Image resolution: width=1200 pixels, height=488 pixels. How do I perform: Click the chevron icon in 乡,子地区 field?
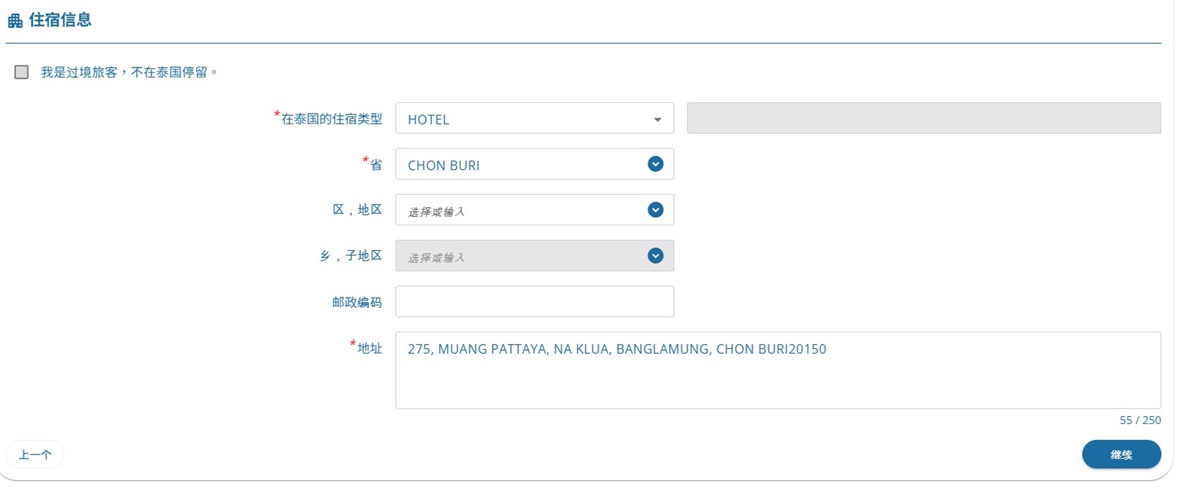click(655, 256)
